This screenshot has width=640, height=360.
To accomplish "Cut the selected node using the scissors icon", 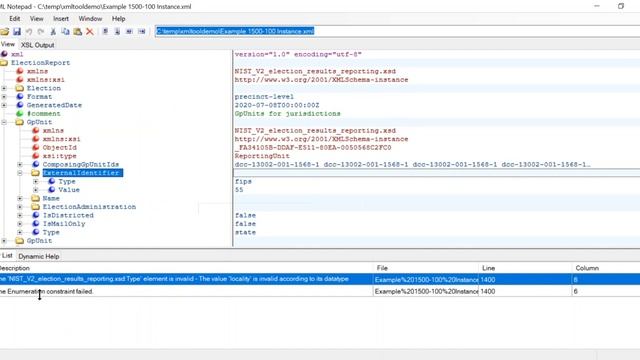I will click(x=53, y=31).
